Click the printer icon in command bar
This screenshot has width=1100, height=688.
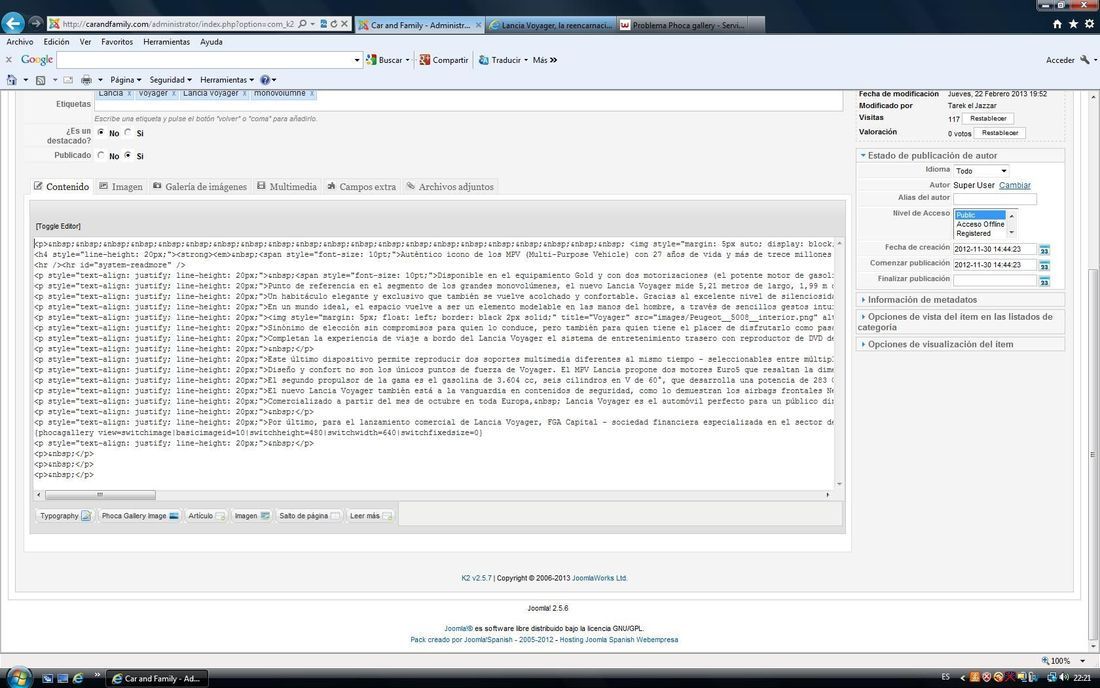[86, 80]
